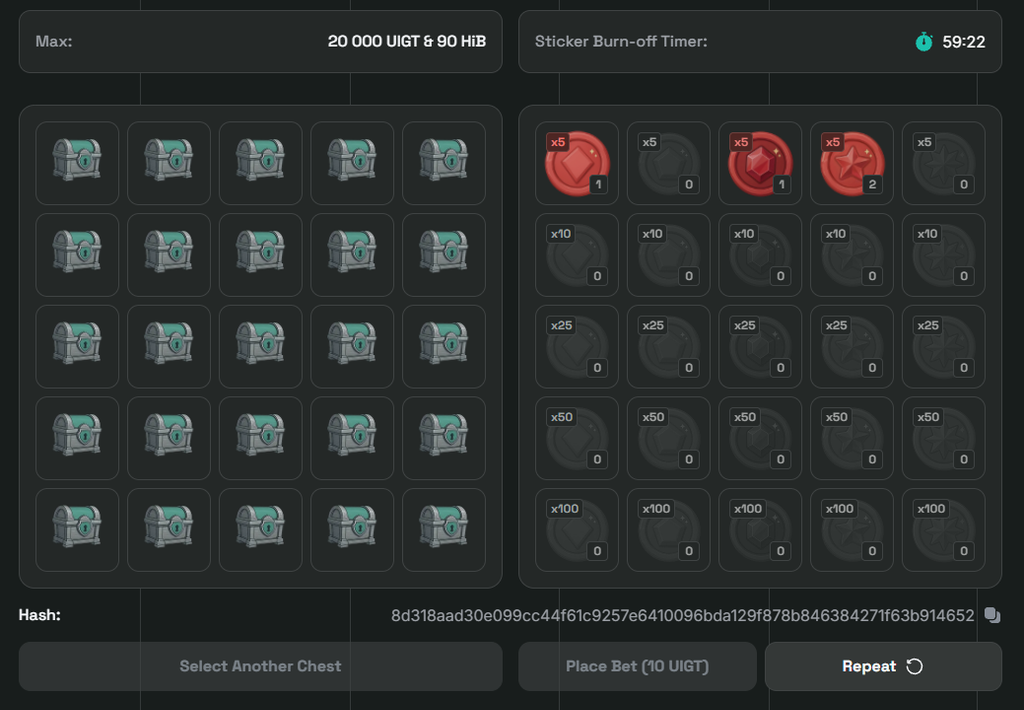Click the hash value starting with 8d318aad
Image resolution: width=1024 pixels, height=710 pixels.
coord(682,615)
